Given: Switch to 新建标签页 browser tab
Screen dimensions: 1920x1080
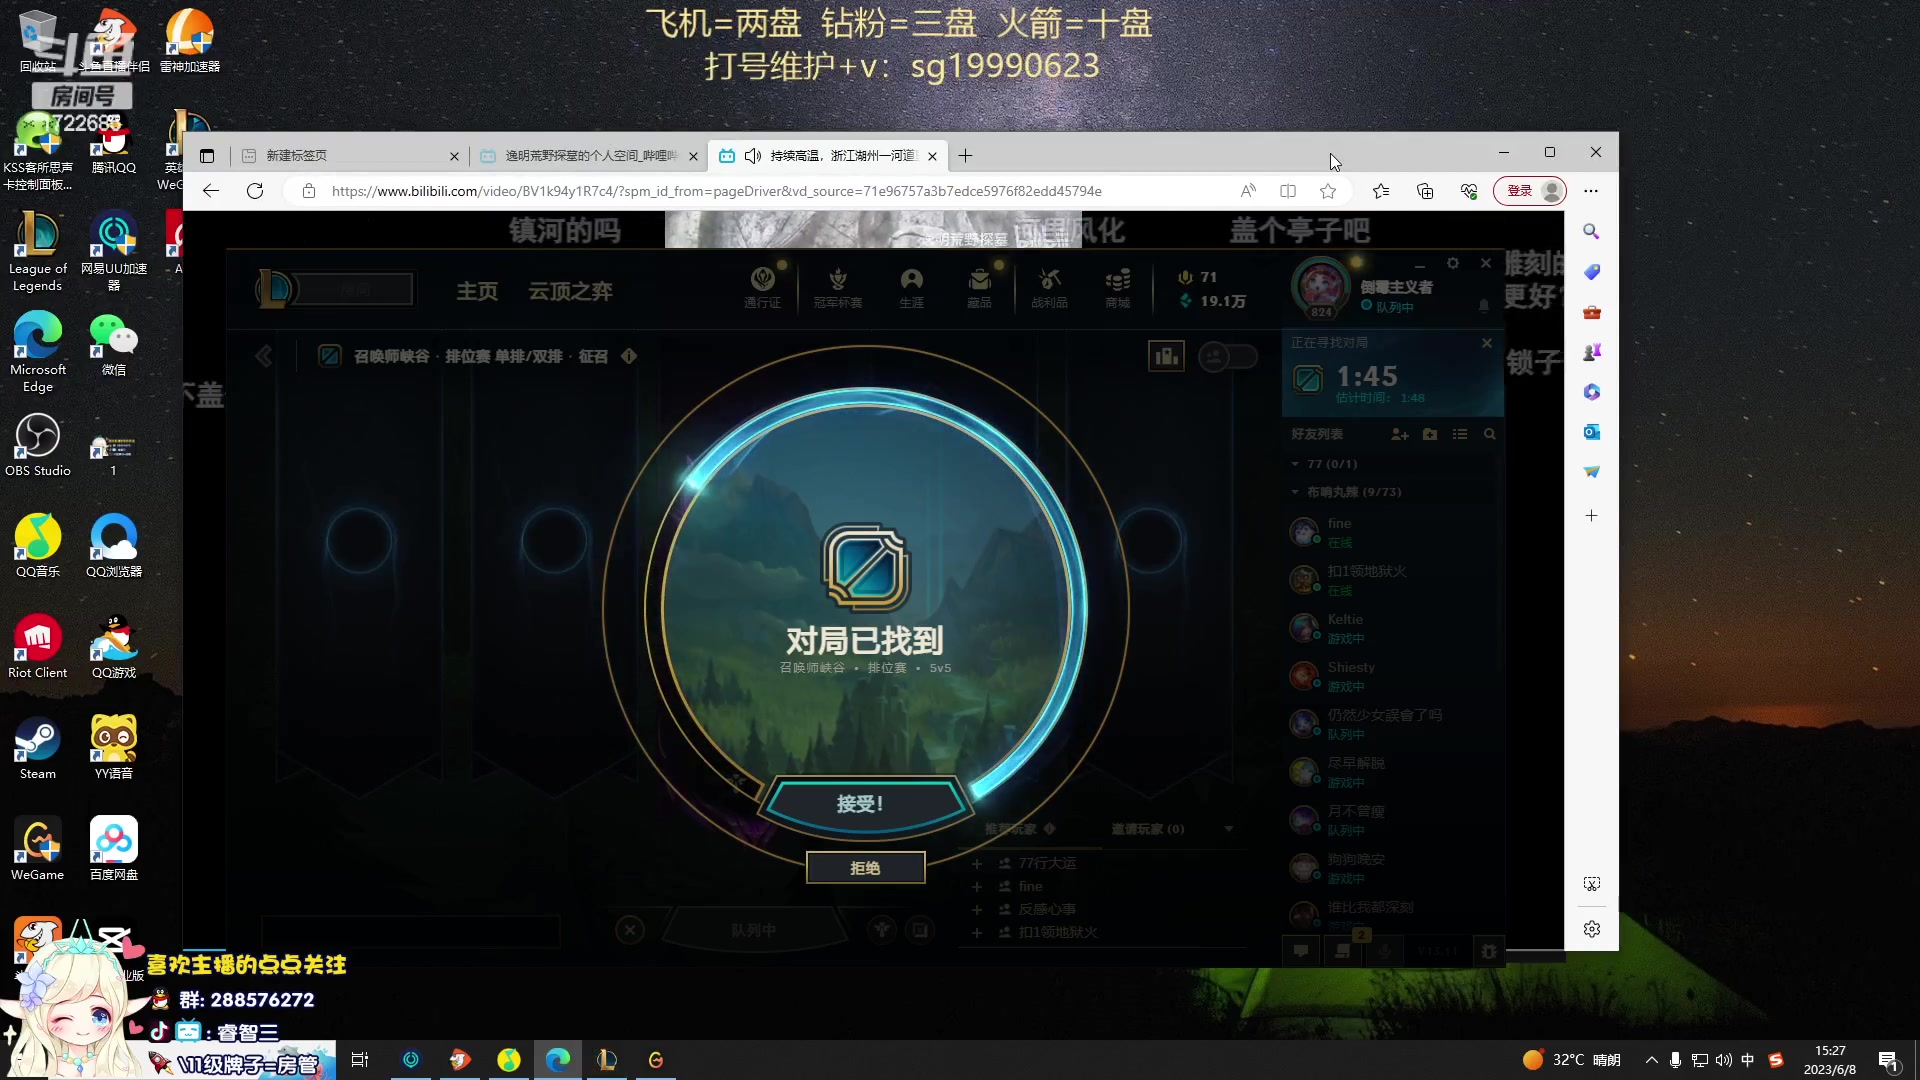Looking at the screenshot, I should [x=350, y=156].
